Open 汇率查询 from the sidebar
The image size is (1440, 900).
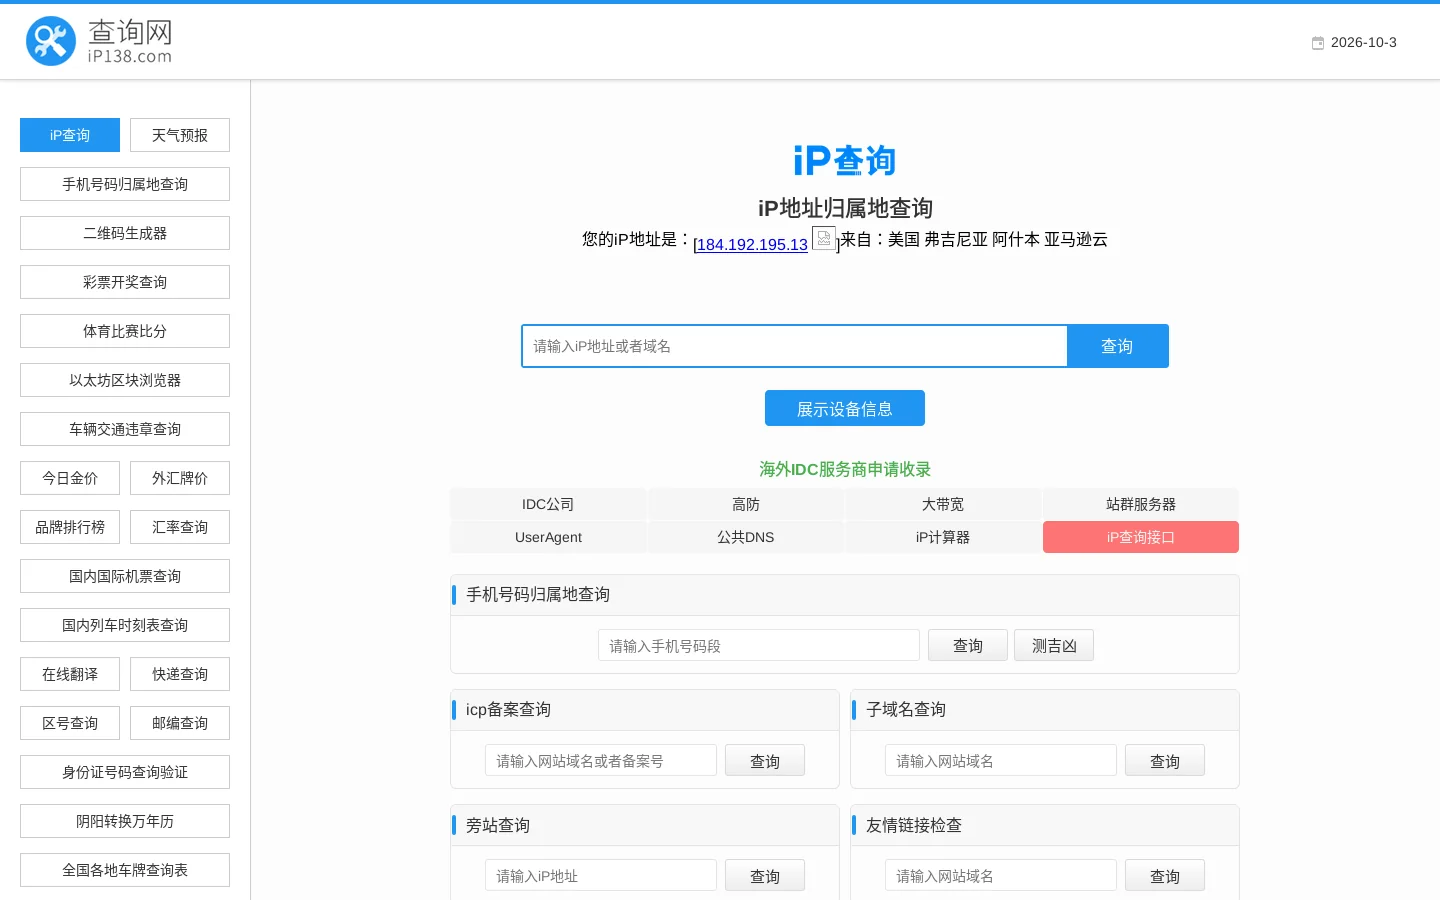click(x=180, y=527)
